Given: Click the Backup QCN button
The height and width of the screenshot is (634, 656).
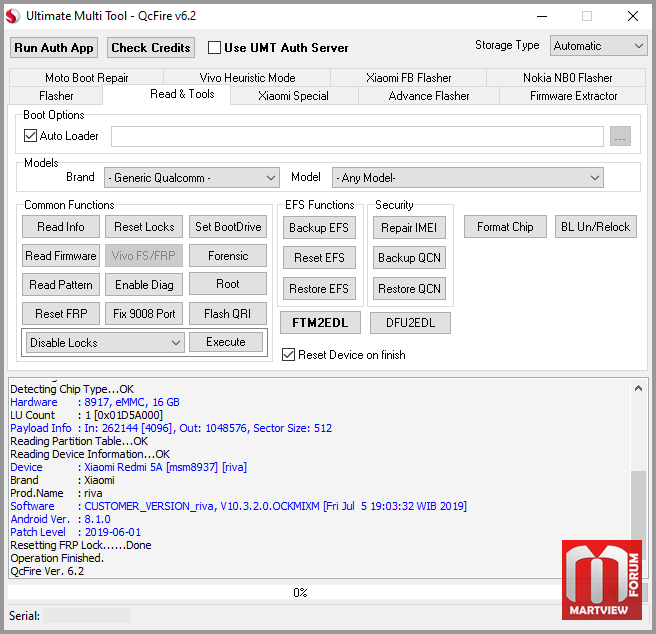Looking at the screenshot, I should [x=409, y=258].
